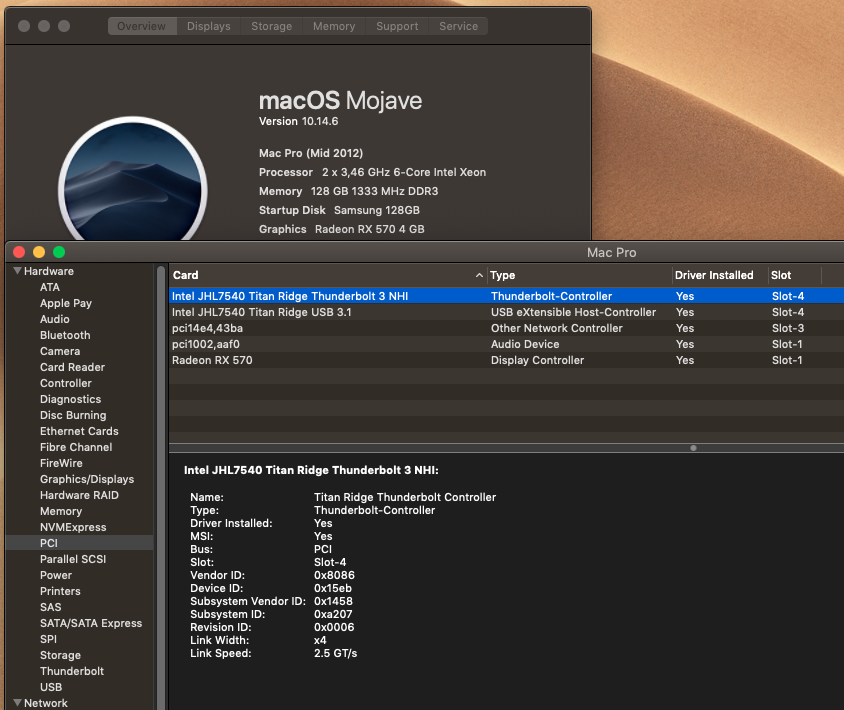
Task: Select PCI in the sidebar
Action: click(80, 543)
